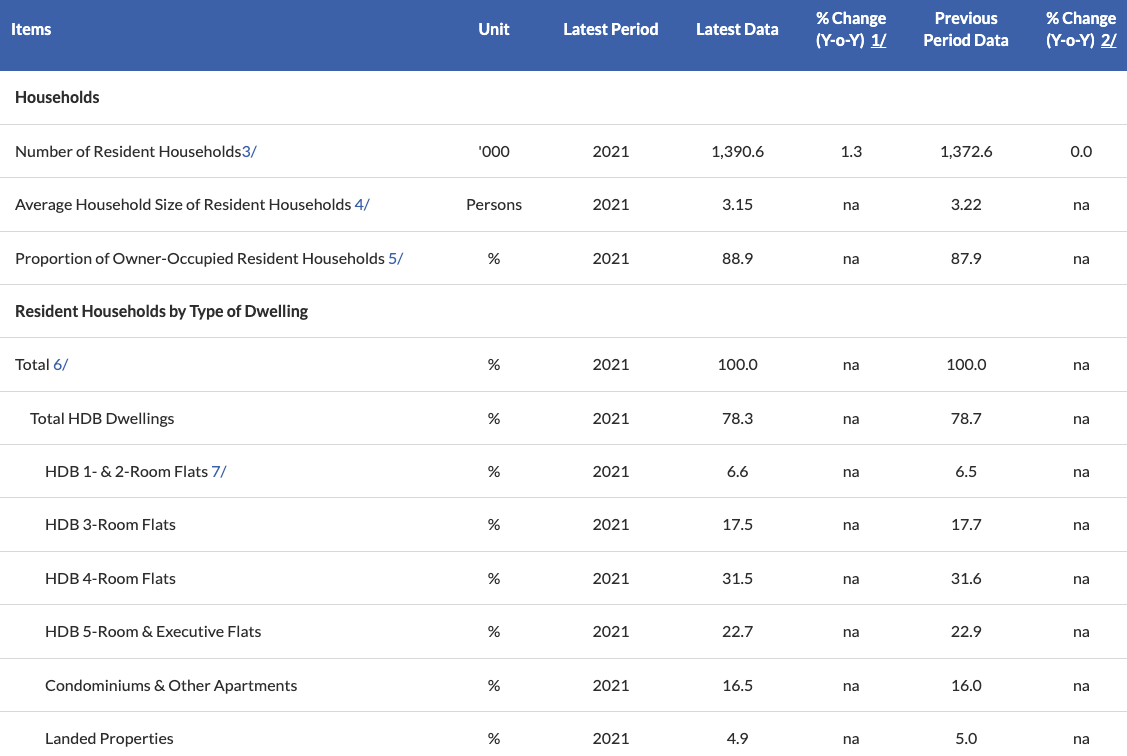Open footnote 1/ link in first % Change header
Image resolution: width=1127 pixels, height=756 pixels.
point(878,40)
